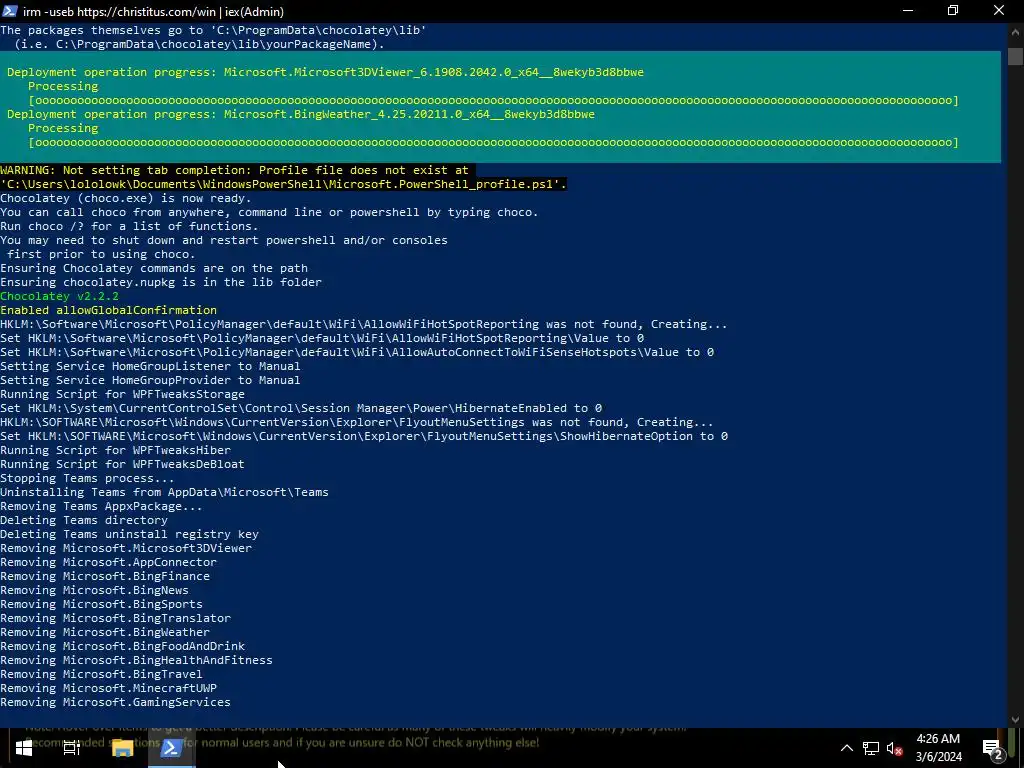Click the 'Chocolatey v2.2.2' line
This screenshot has width=1024, height=768.
[59, 296]
